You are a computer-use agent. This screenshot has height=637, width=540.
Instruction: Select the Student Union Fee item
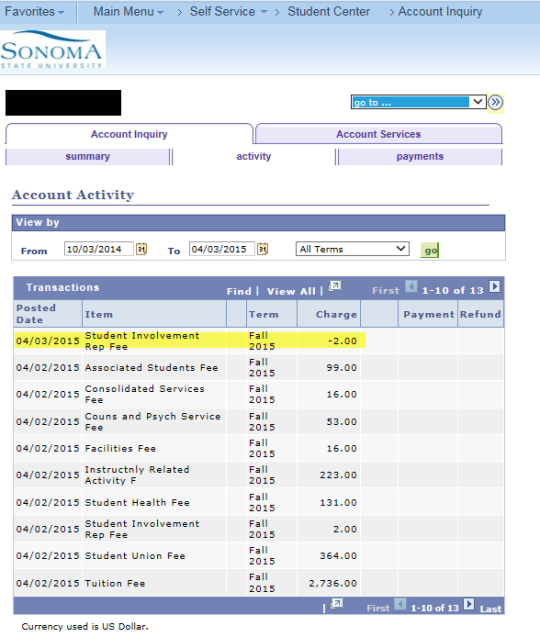pyautogui.click(x=135, y=556)
